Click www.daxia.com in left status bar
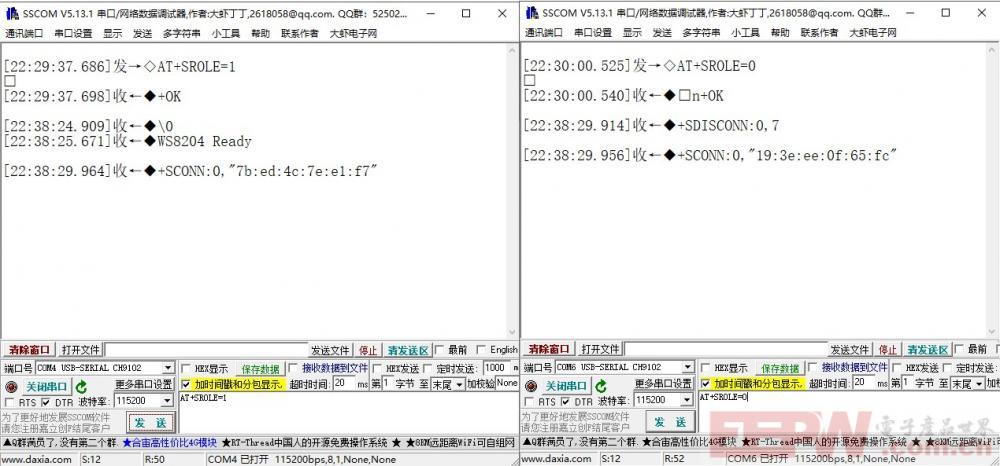Screen dimensions: 1000x466 click(x=38, y=459)
